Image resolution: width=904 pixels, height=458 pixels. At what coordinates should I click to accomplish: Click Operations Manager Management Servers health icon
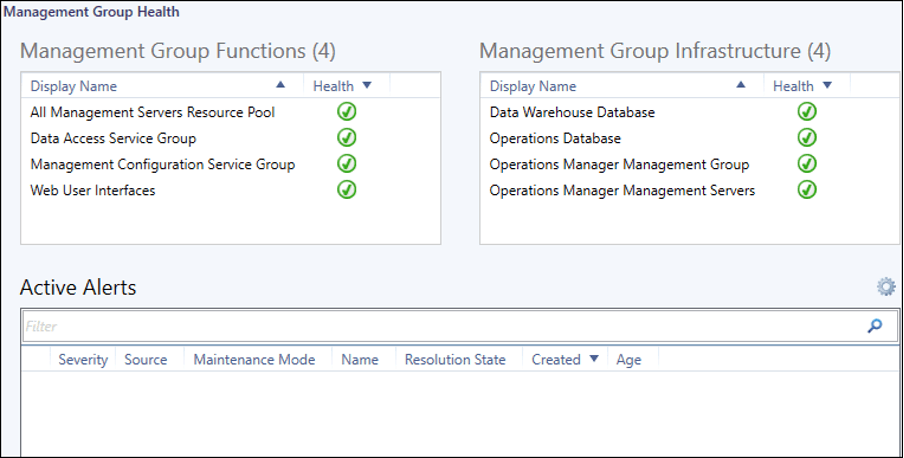click(807, 189)
